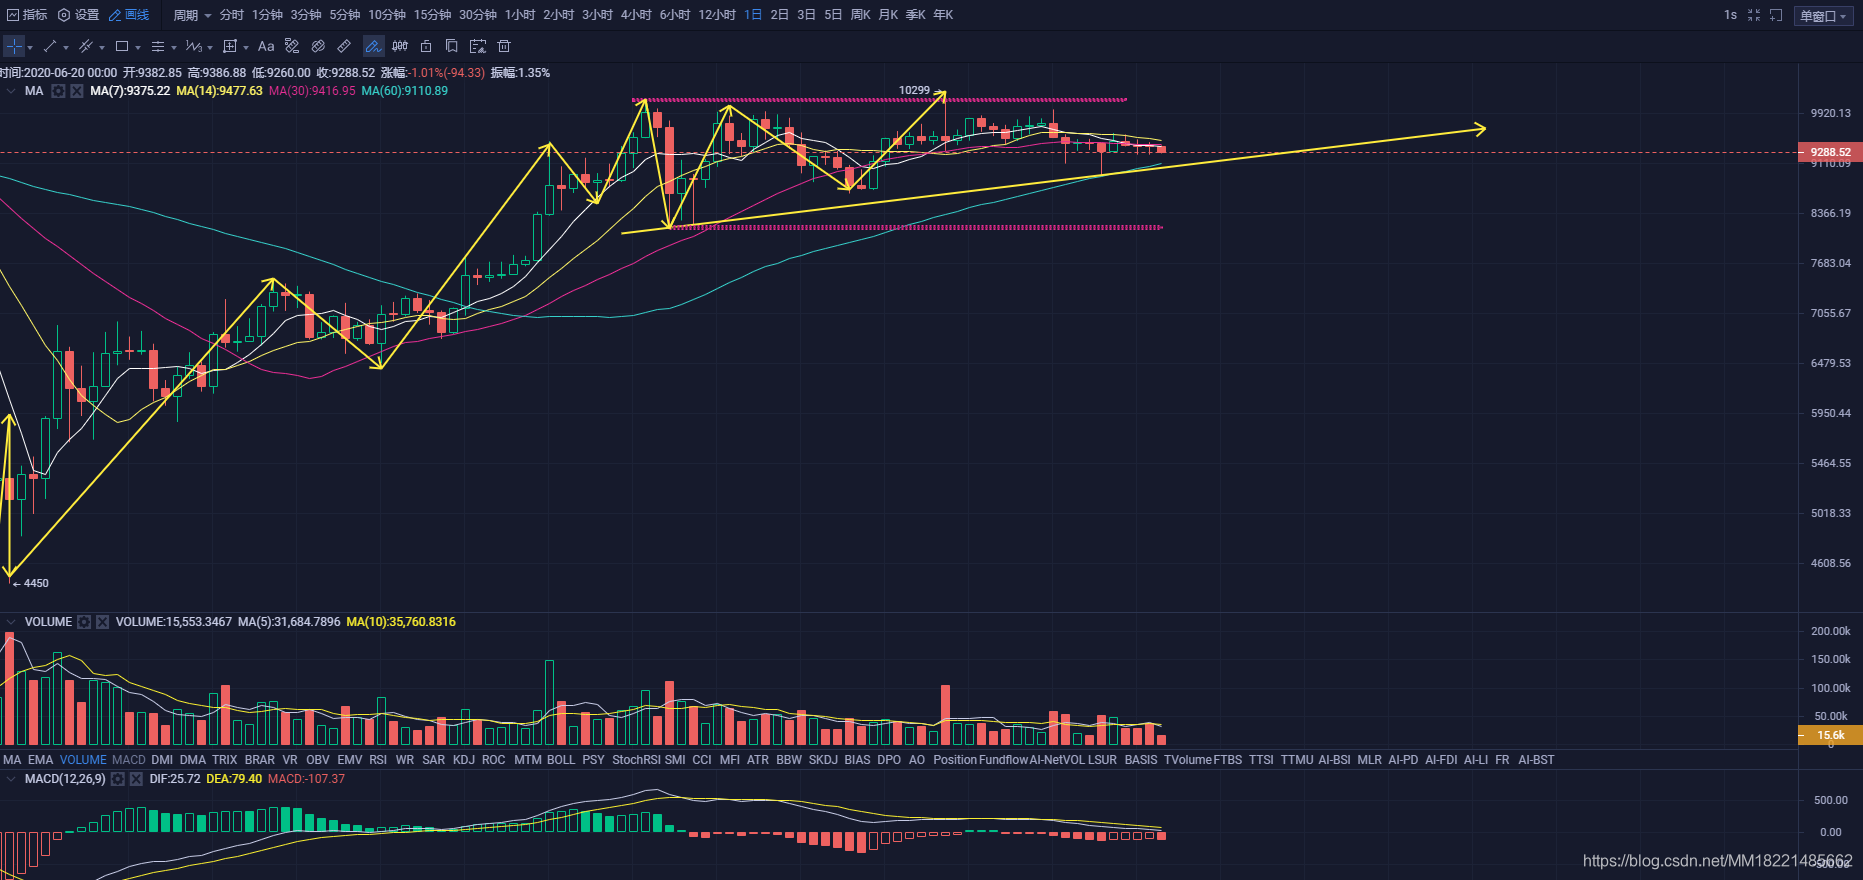Open measure range tool dropdown arrow
This screenshot has height=880, width=1863.
click(x=246, y=47)
